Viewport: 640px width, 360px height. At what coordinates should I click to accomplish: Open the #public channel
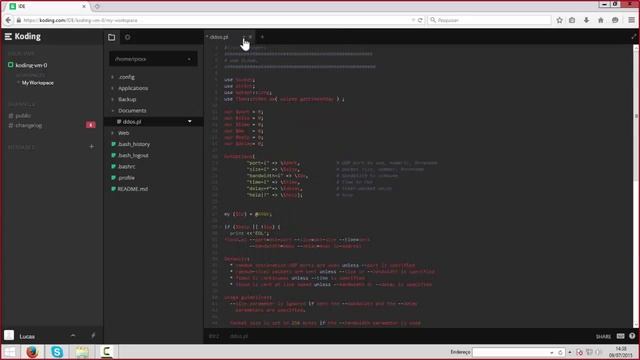23,116
